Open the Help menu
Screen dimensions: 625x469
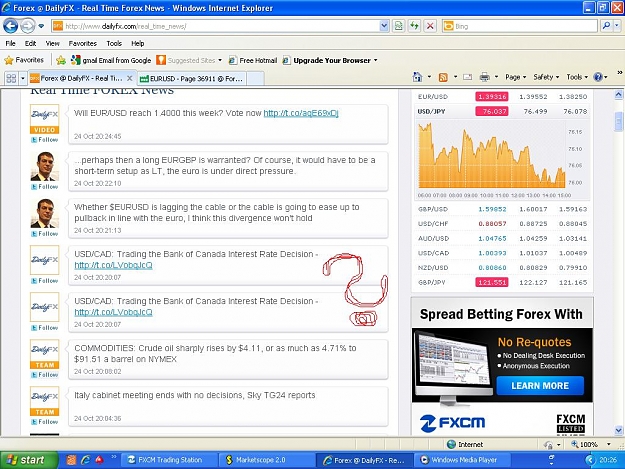138,43
